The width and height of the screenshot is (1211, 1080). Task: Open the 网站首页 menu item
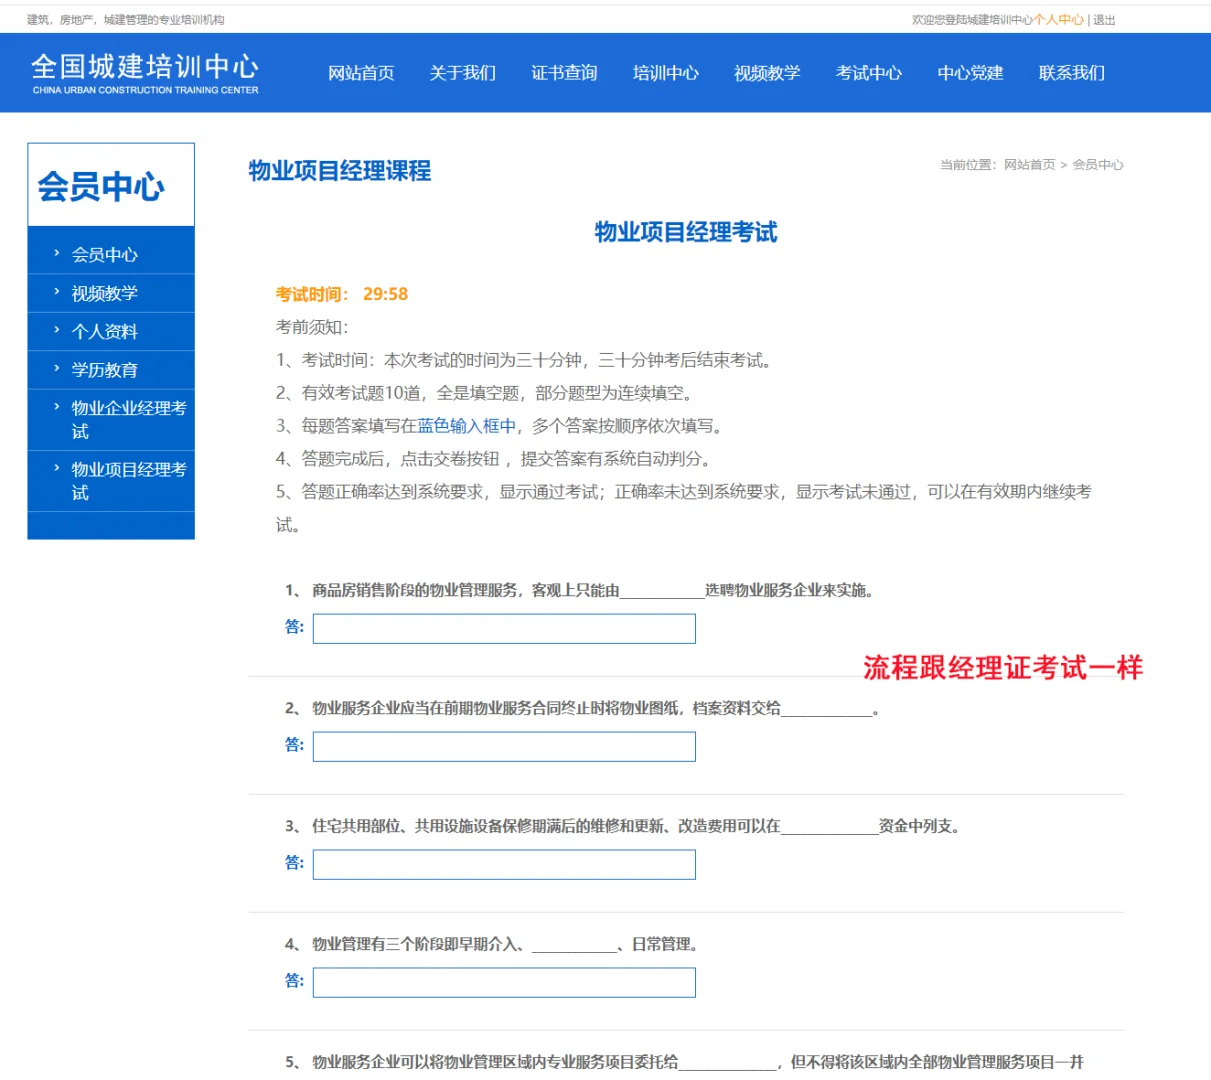tap(361, 73)
